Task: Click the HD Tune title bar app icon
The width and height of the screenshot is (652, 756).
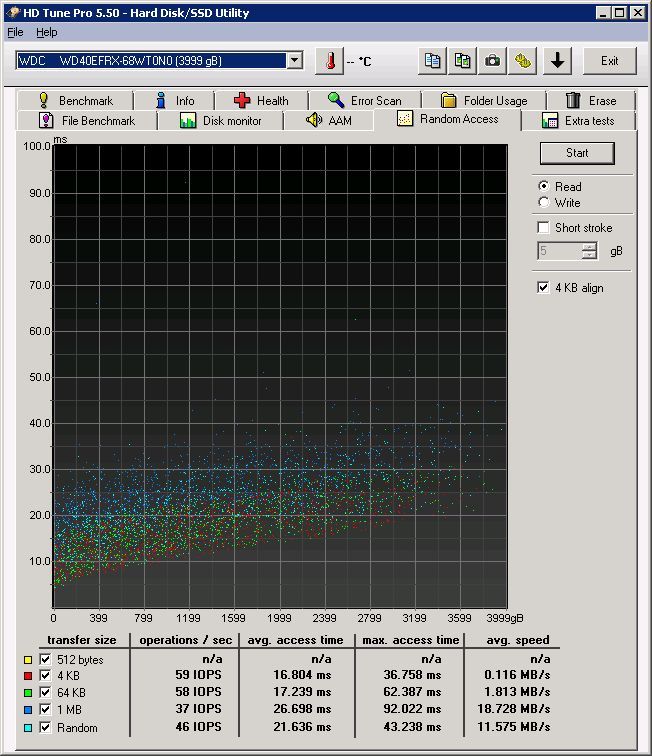Action: [13, 12]
